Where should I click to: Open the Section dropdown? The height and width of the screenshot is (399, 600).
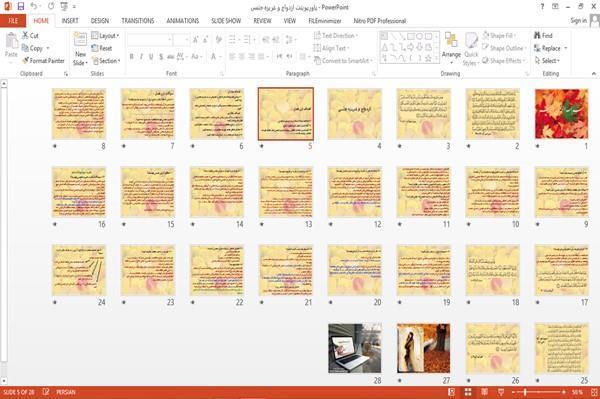(x=106, y=60)
